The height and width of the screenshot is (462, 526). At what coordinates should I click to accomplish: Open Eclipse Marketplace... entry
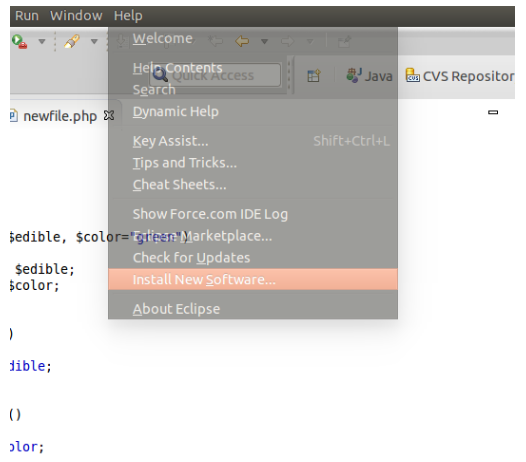click(x=253, y=236)
